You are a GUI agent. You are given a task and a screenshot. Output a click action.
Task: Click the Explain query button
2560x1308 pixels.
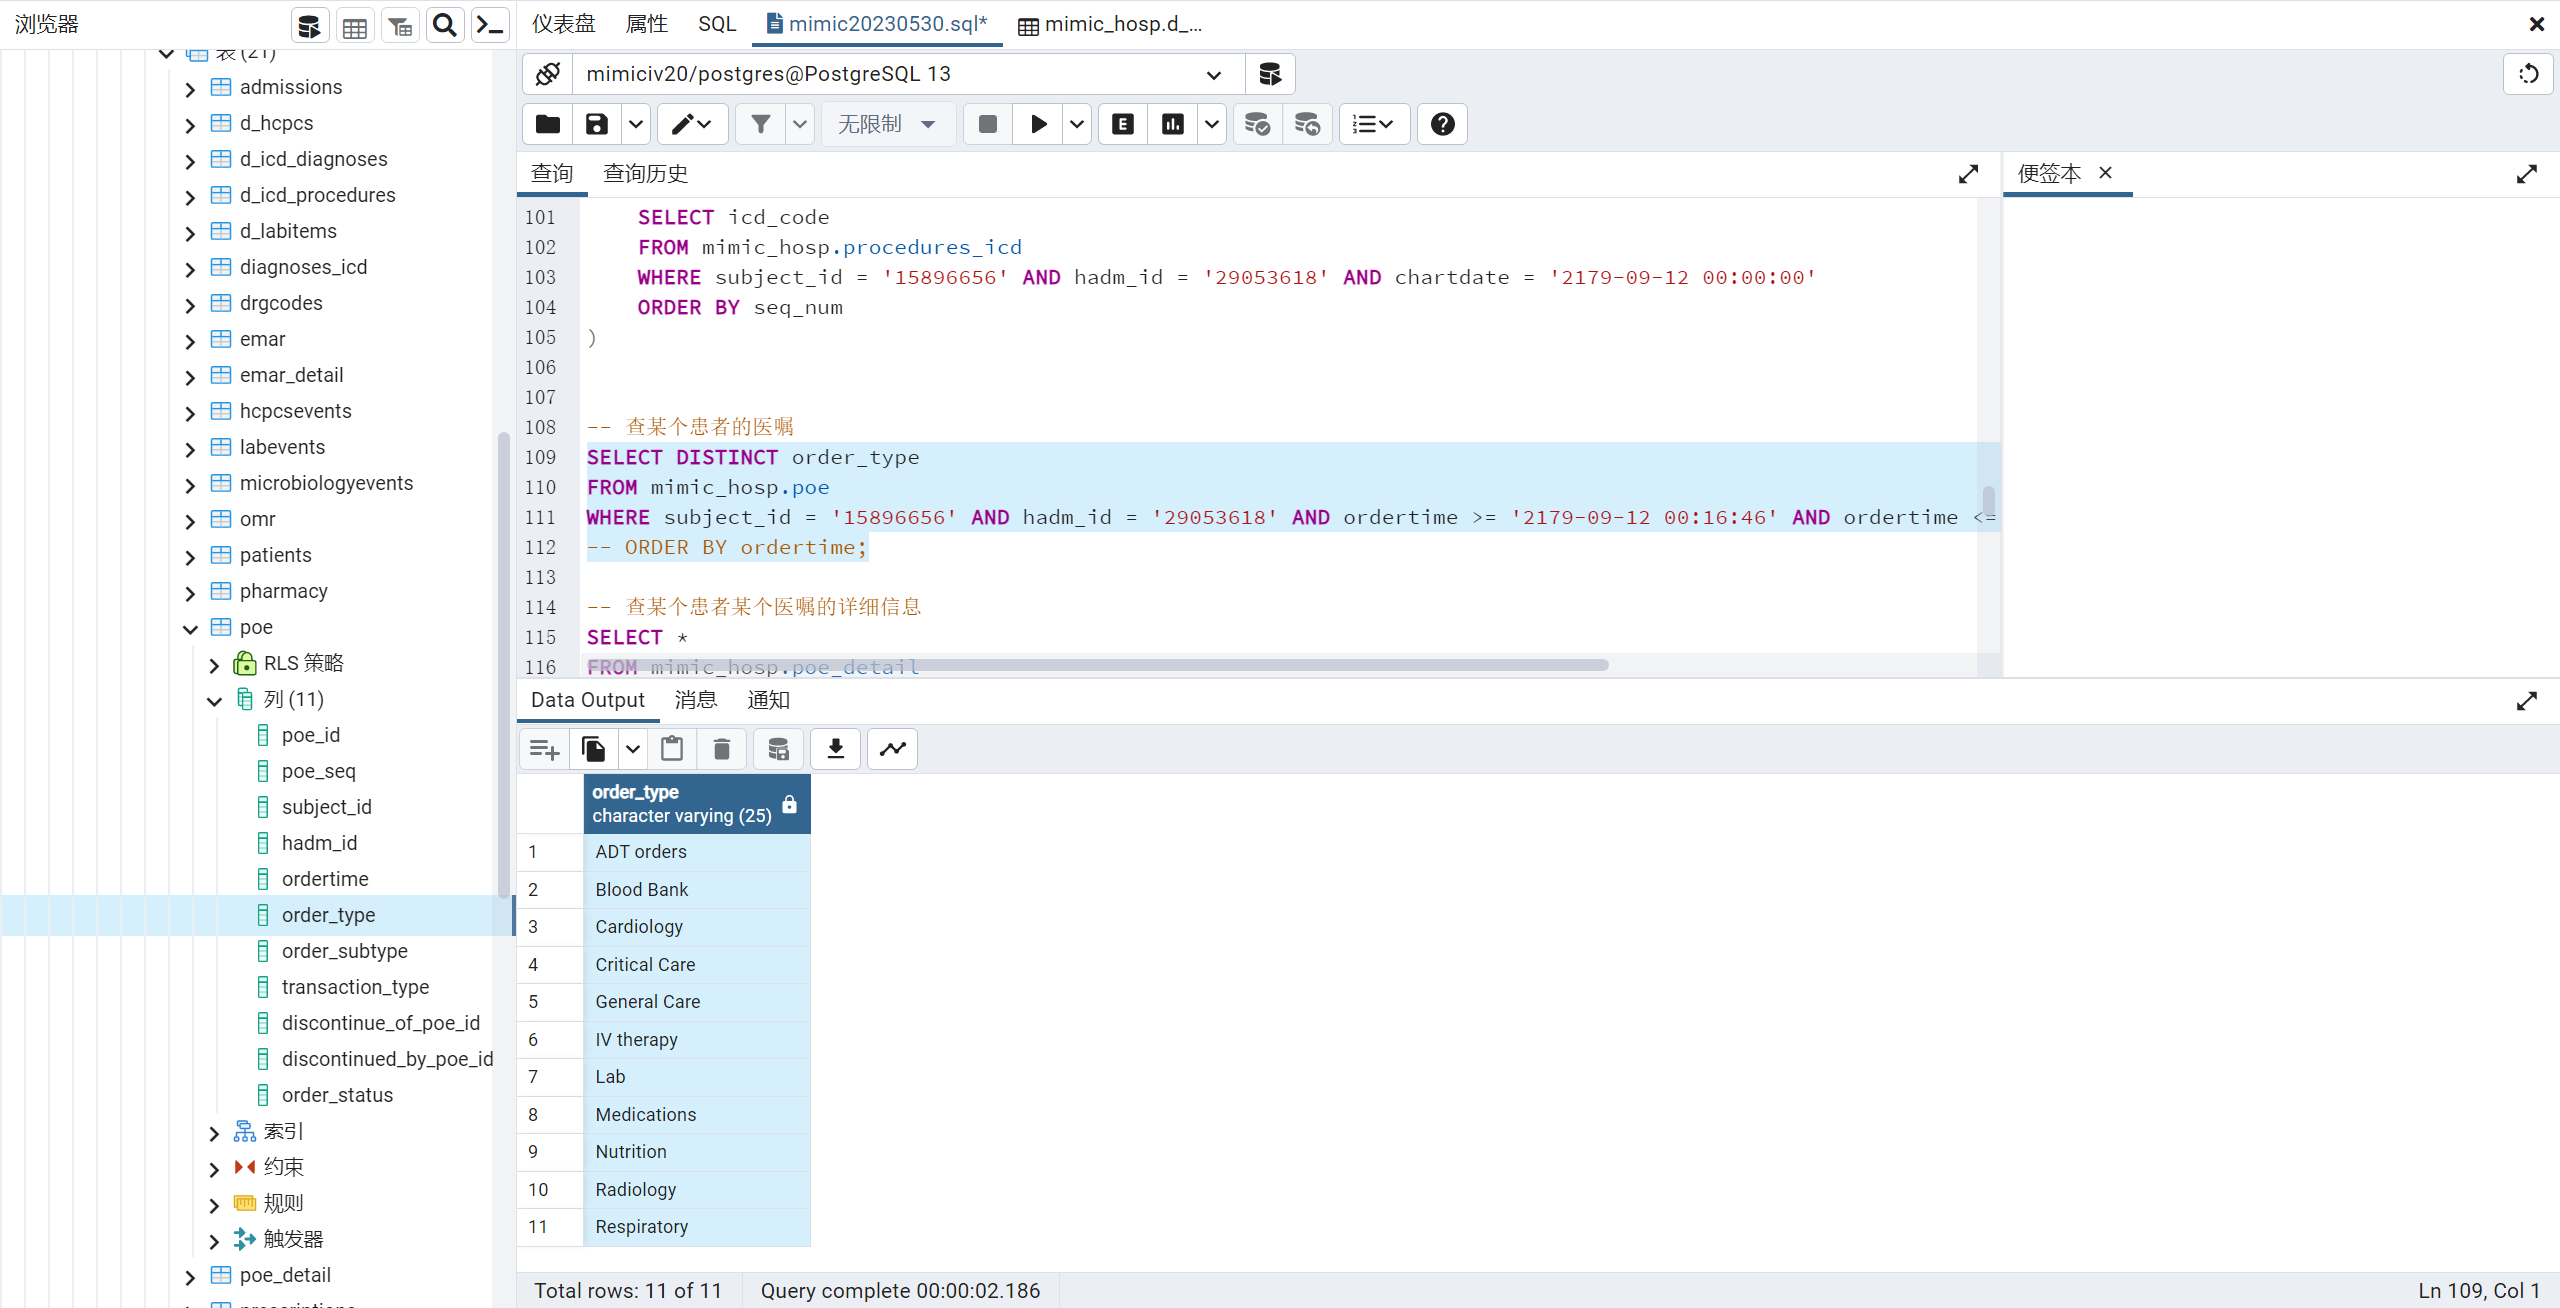point(1122,124)
